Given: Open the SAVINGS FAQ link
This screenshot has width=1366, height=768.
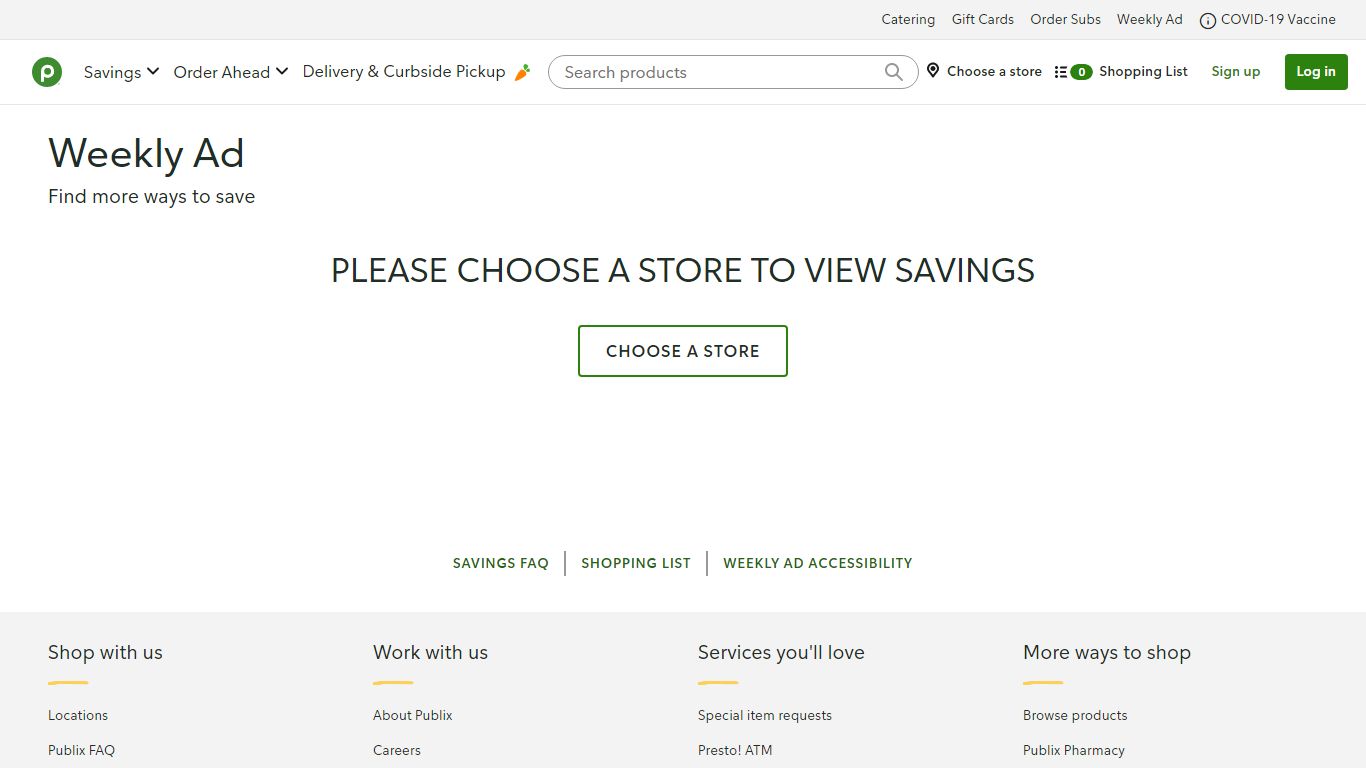Looking at the screenshot, I should [x=501, y=563].
